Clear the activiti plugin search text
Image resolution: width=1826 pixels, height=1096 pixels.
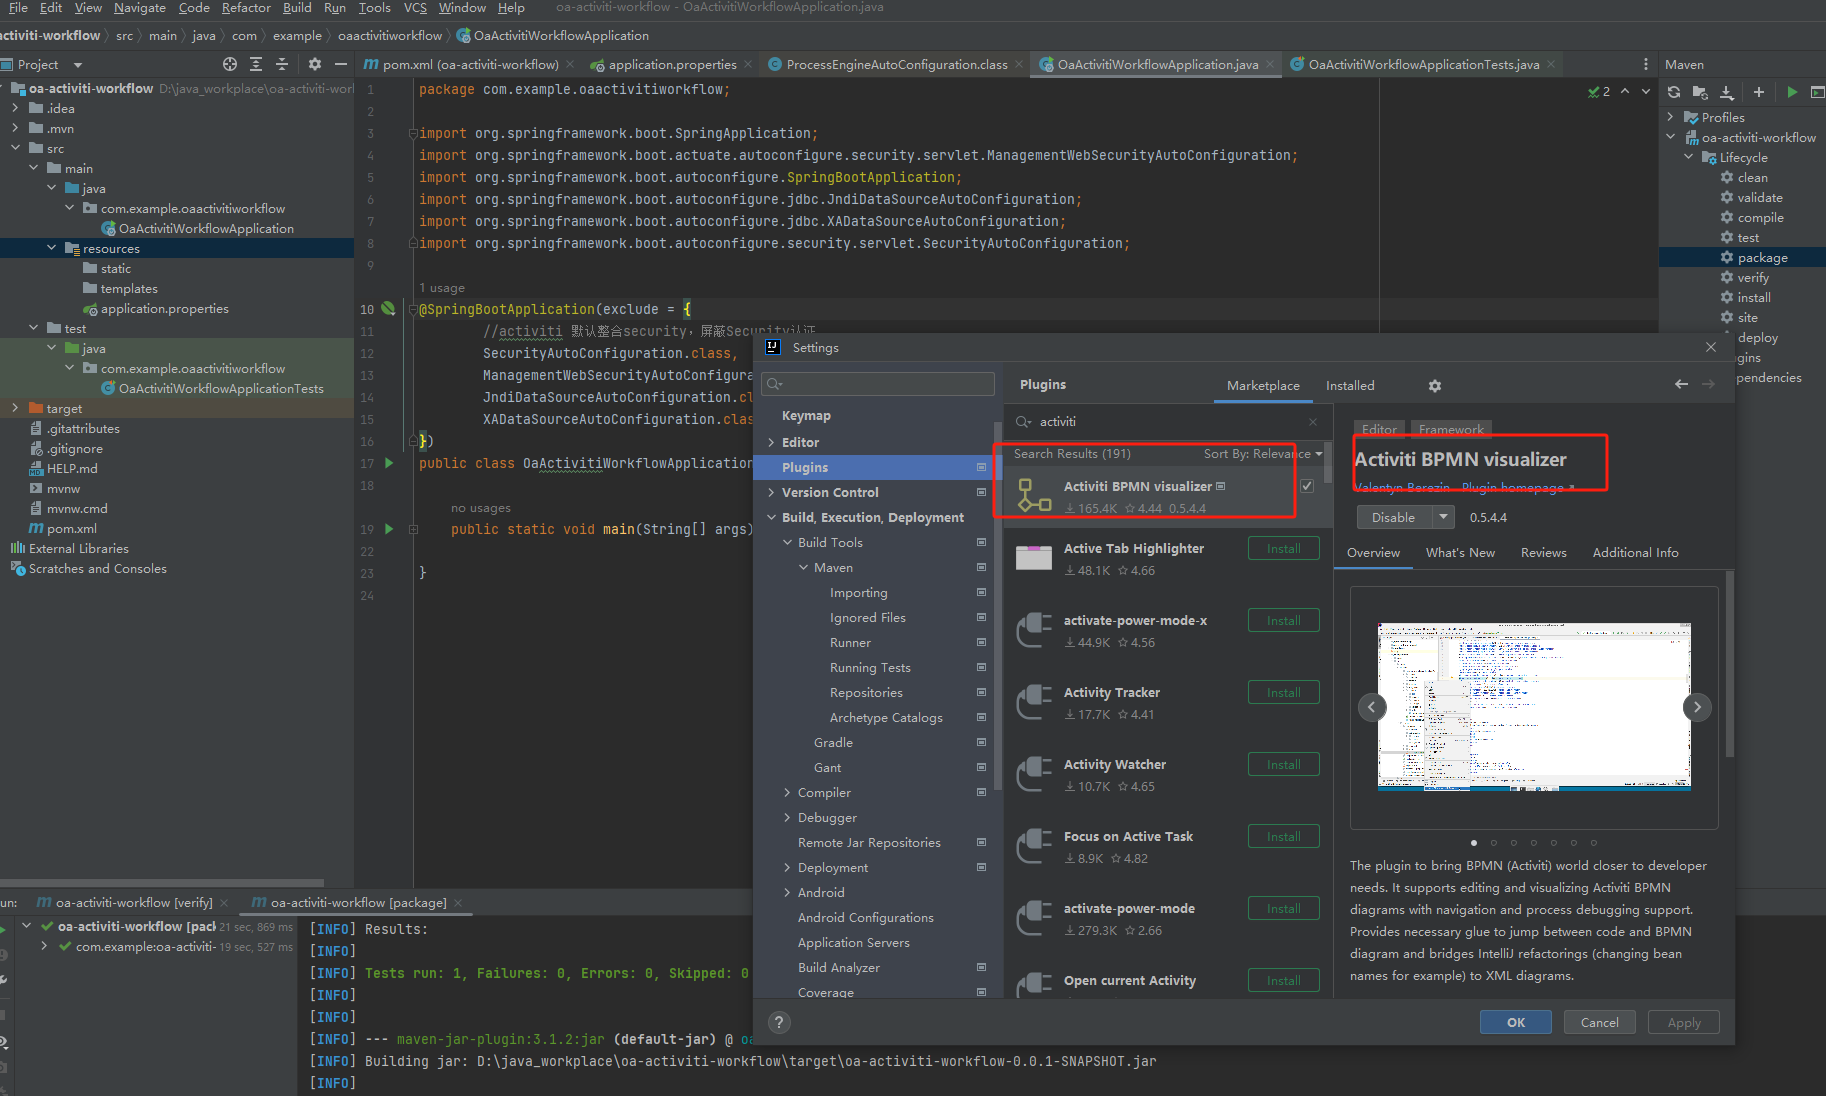(x=1313, y=422)
